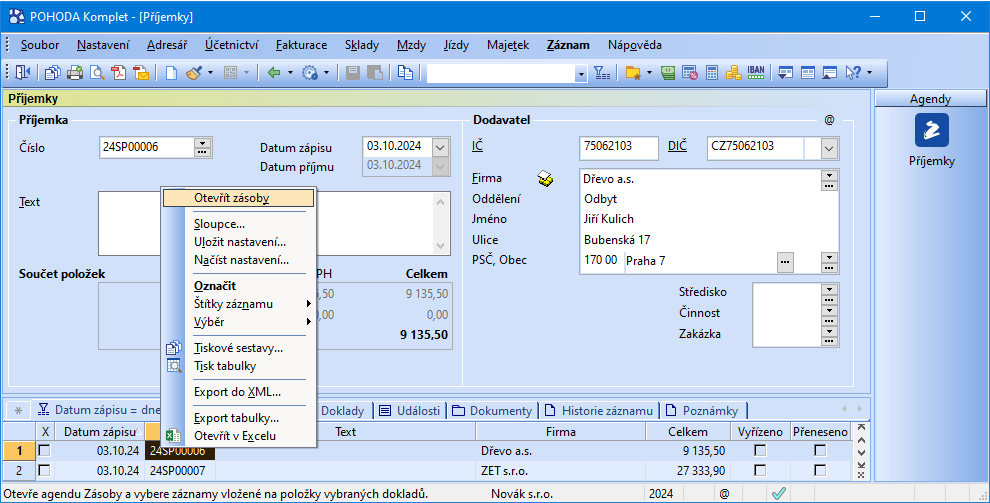Click the starred folder favorites icon
The width and height of the screenshot is (990, 503).
coord(633,73)
